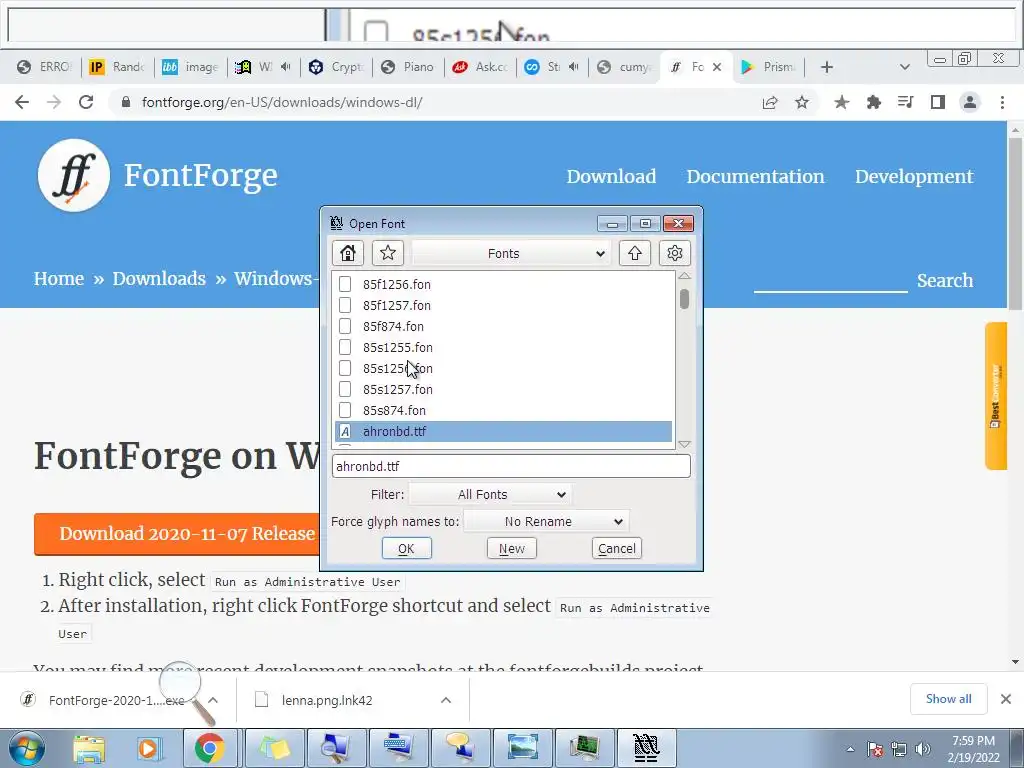Cancel the Open Font dialog
The image size is (1024, 768).
[616, 549]
